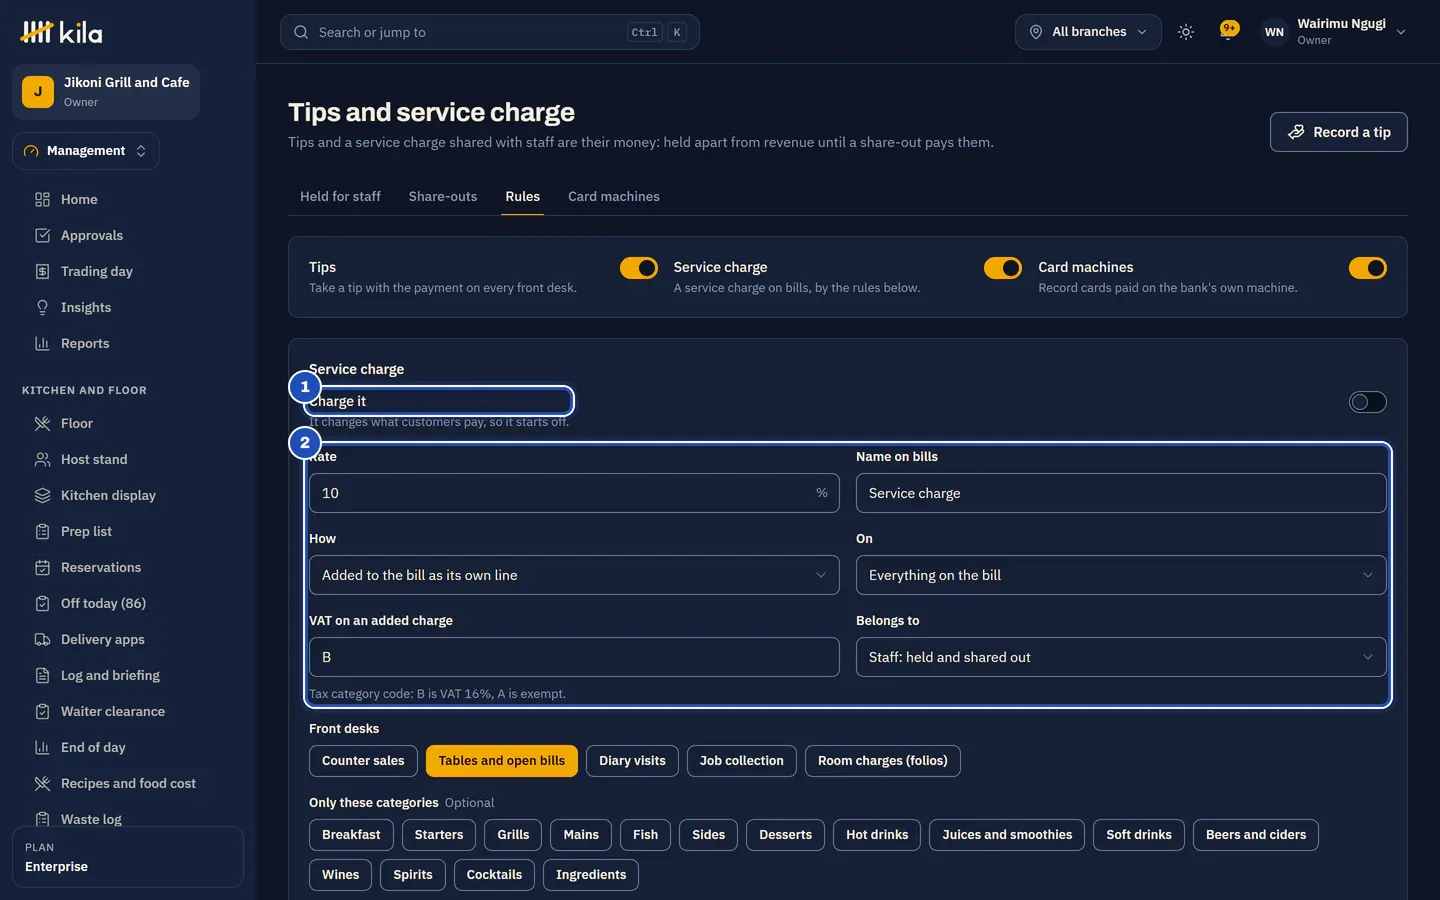Expand the Wairimu Ngugi user menu
The height and width of the screenshot is (900, 1440).
[1334, 32]
